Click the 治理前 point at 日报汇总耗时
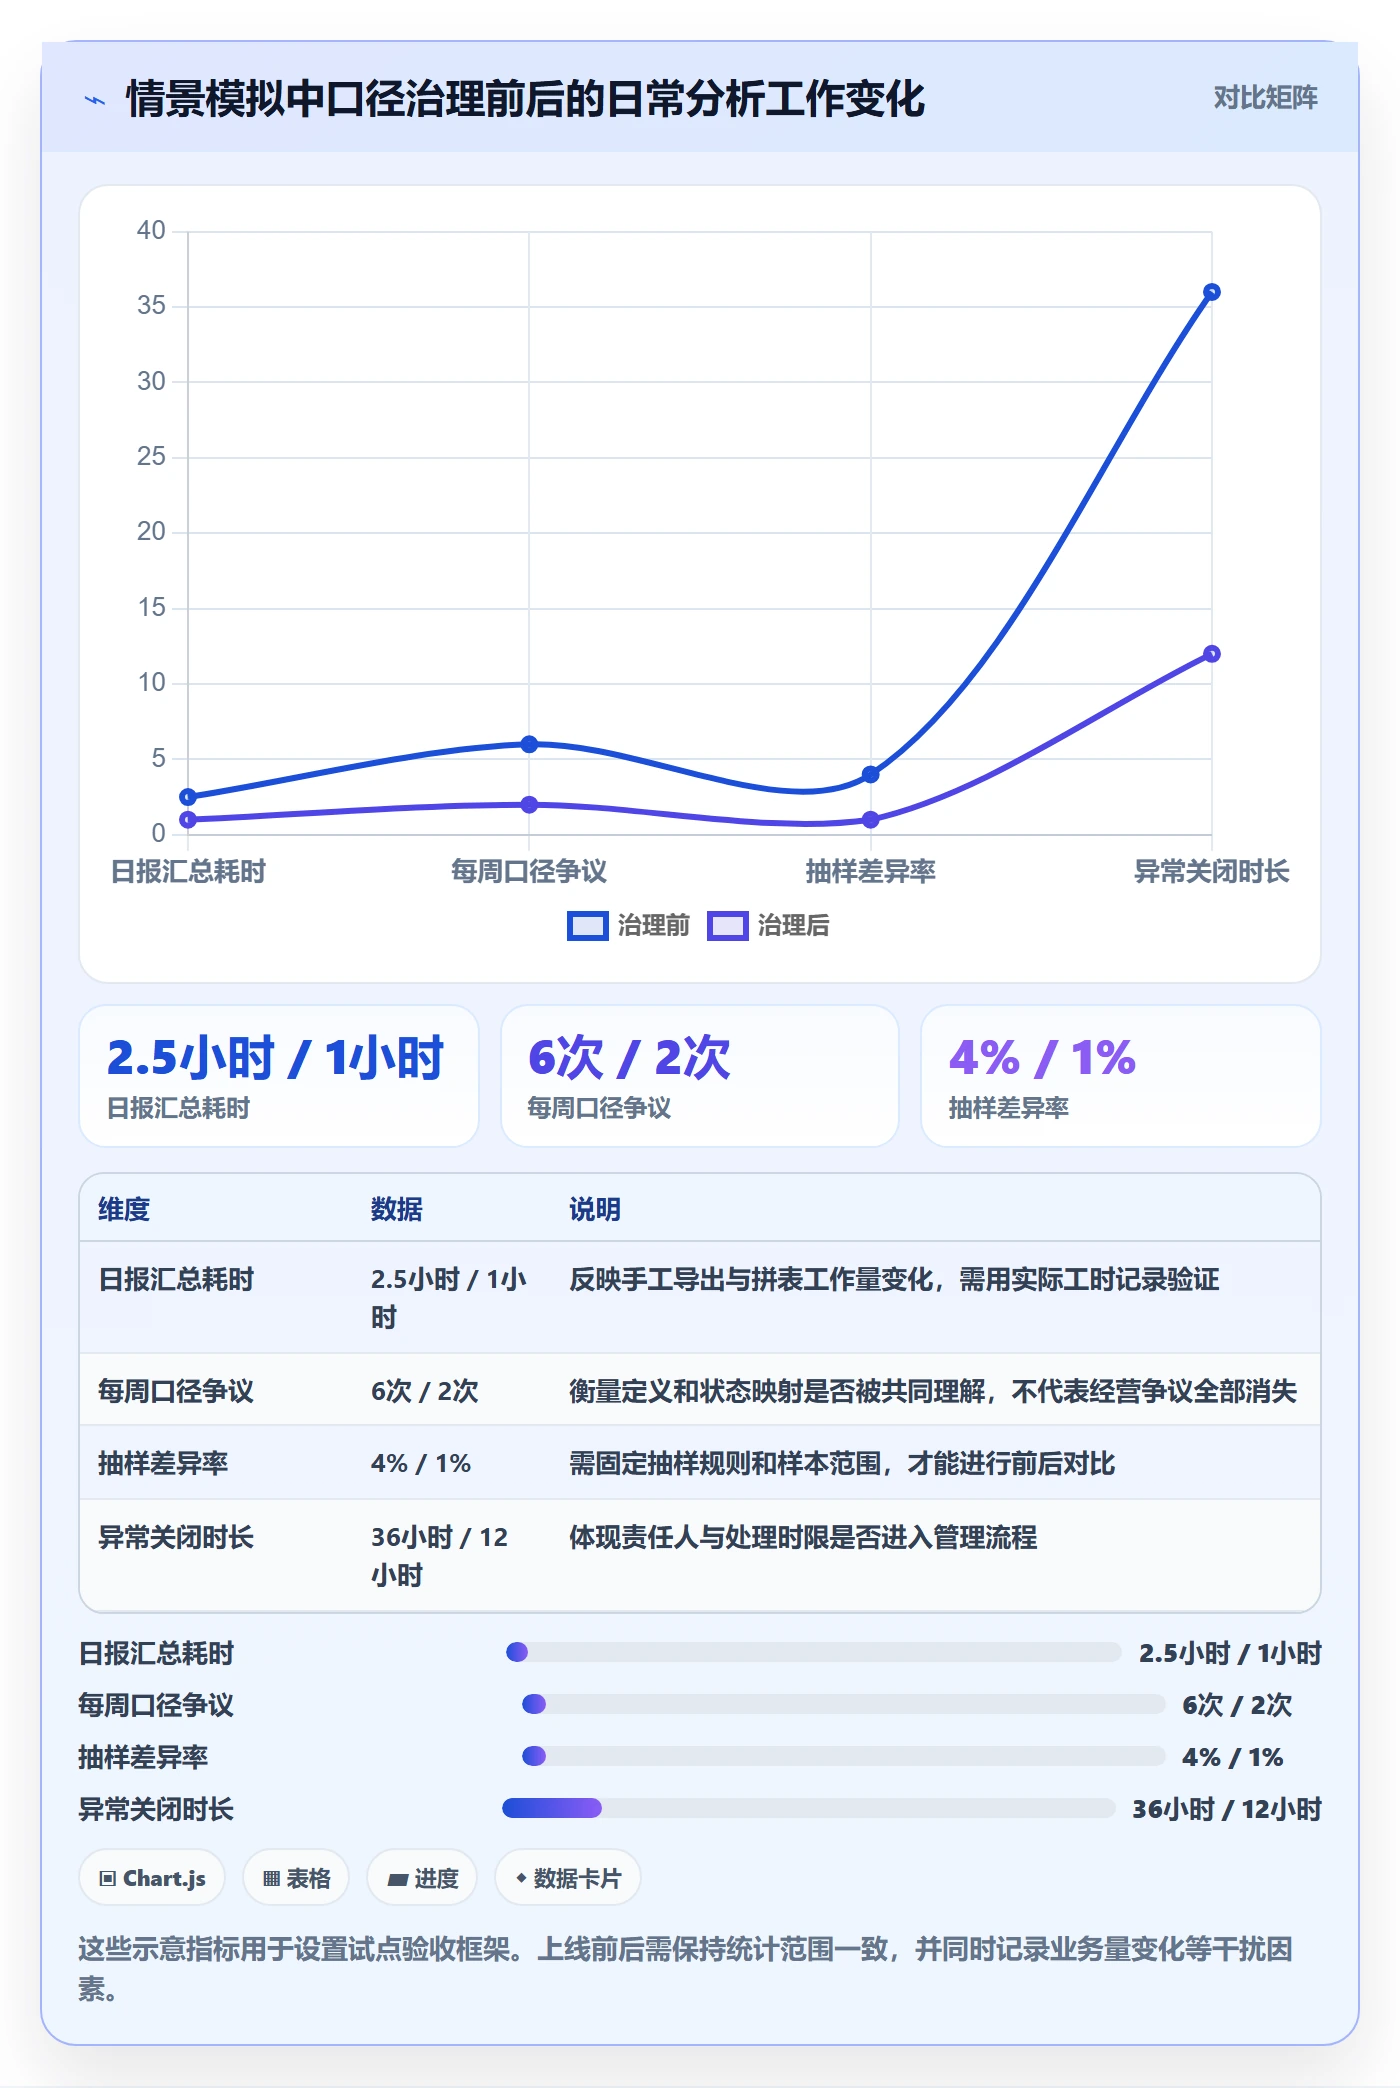This screenshot has width=1400, height=2088. click(188, 797)
